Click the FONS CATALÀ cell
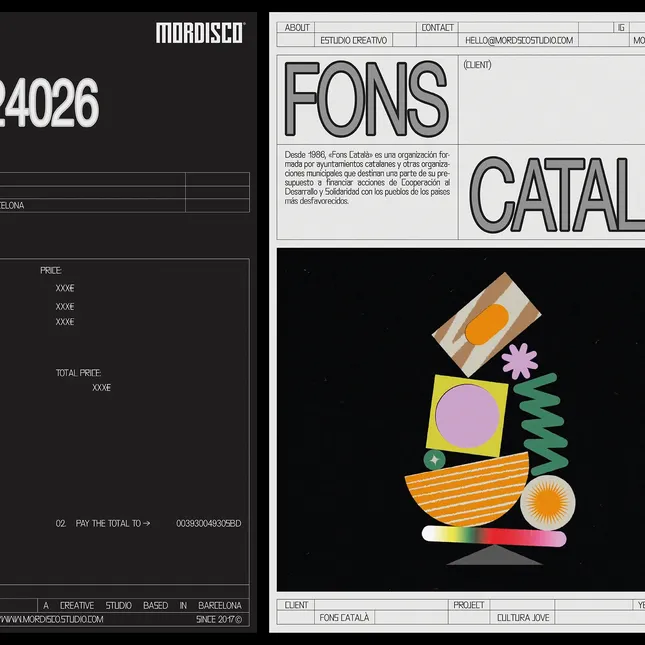Screen dimensions: 645x645 [x=344, y=618]
